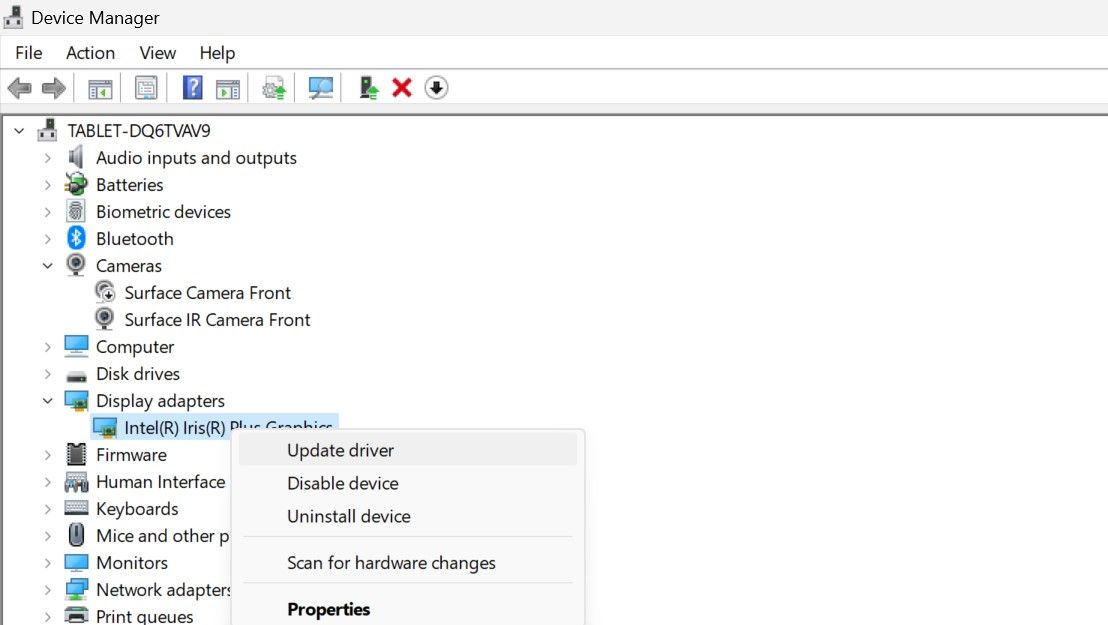Click the Disable device down-arrow icon
The image size is (1108, 625).
point(436,87)
